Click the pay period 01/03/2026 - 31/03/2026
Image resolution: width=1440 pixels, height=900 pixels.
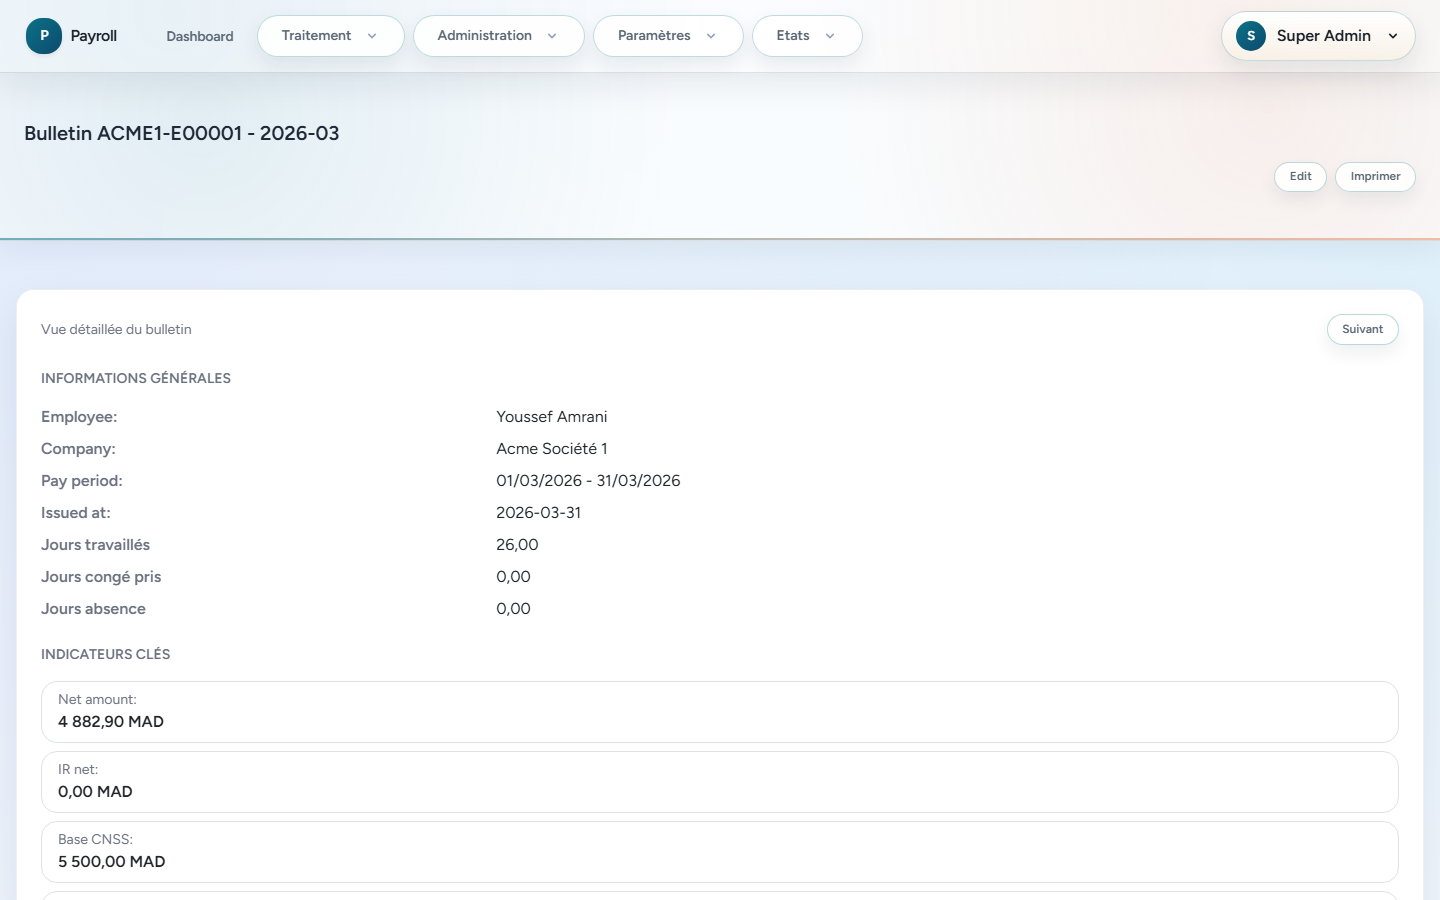[x=588, y=481]
